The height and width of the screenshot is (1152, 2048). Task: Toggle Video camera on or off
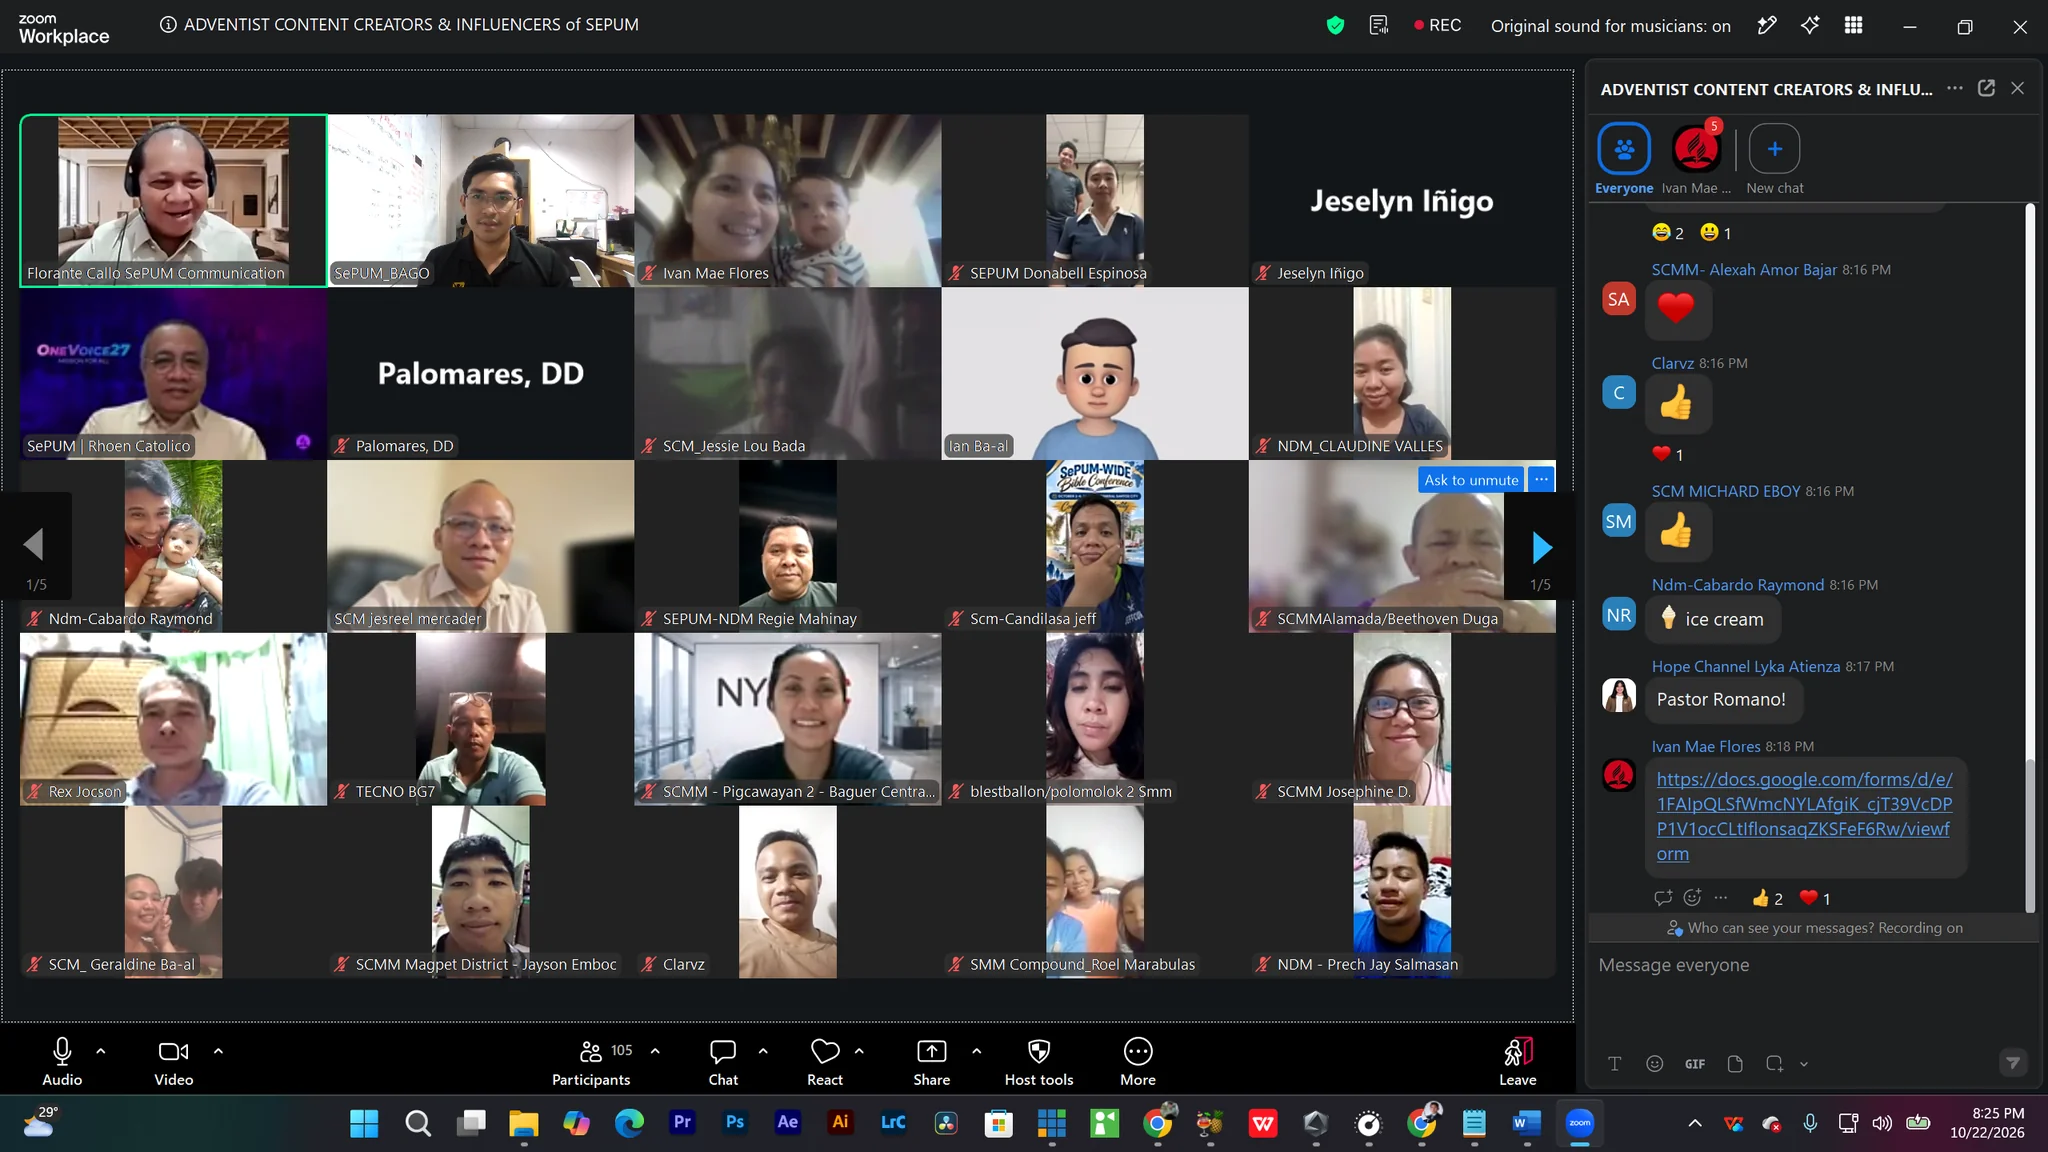tap(174, 1061)
